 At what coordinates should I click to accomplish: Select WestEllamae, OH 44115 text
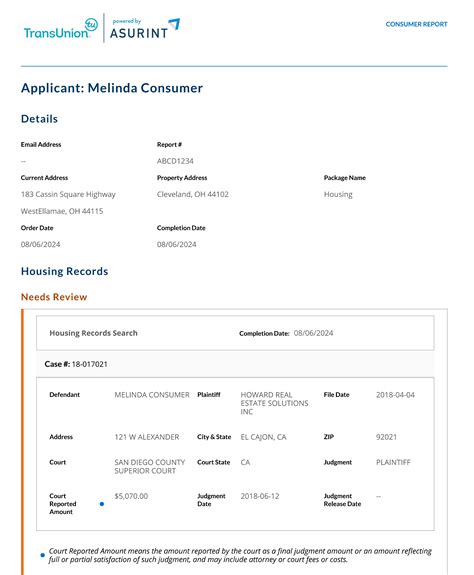click(x=62, y=211)
